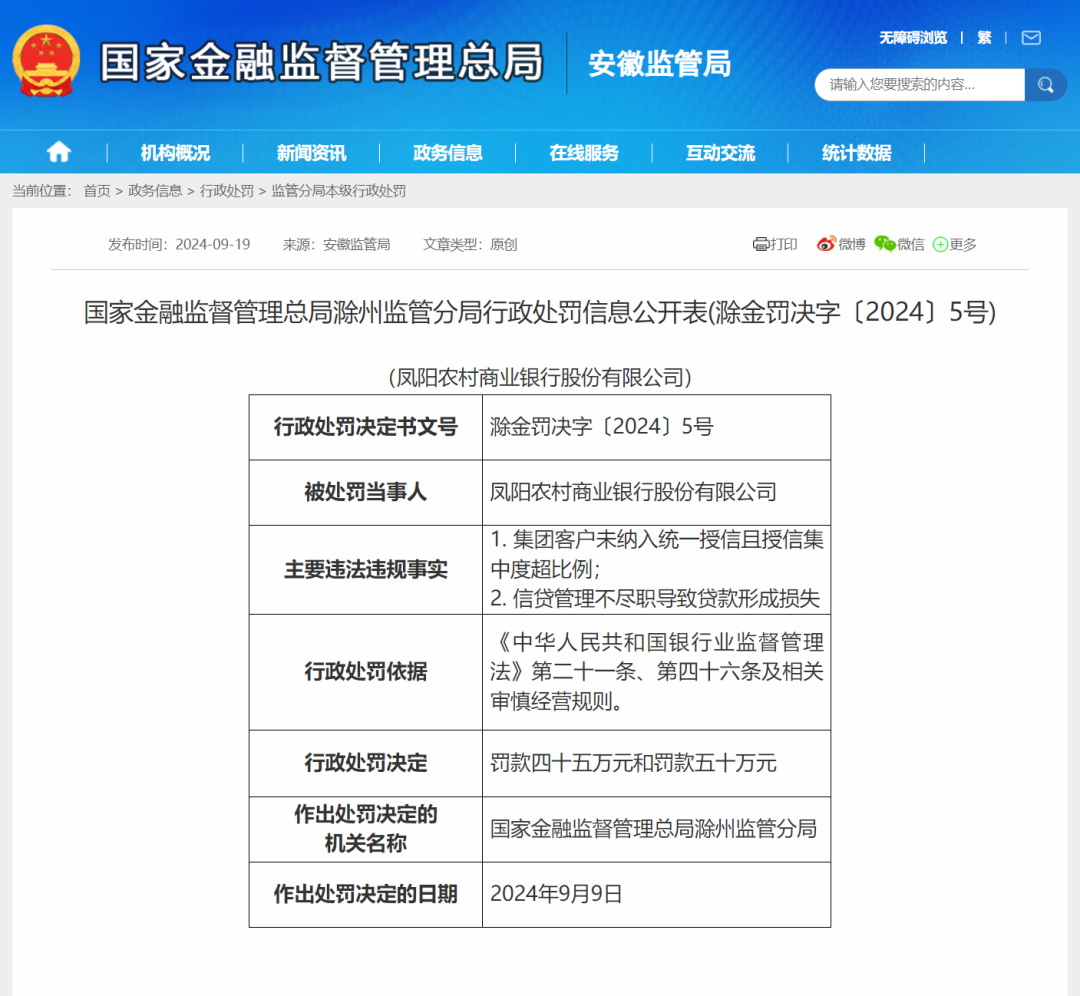This screenshot has width=1080, height=996.
Task: Click the 打印 print label
Action: (x=783, y=244)
